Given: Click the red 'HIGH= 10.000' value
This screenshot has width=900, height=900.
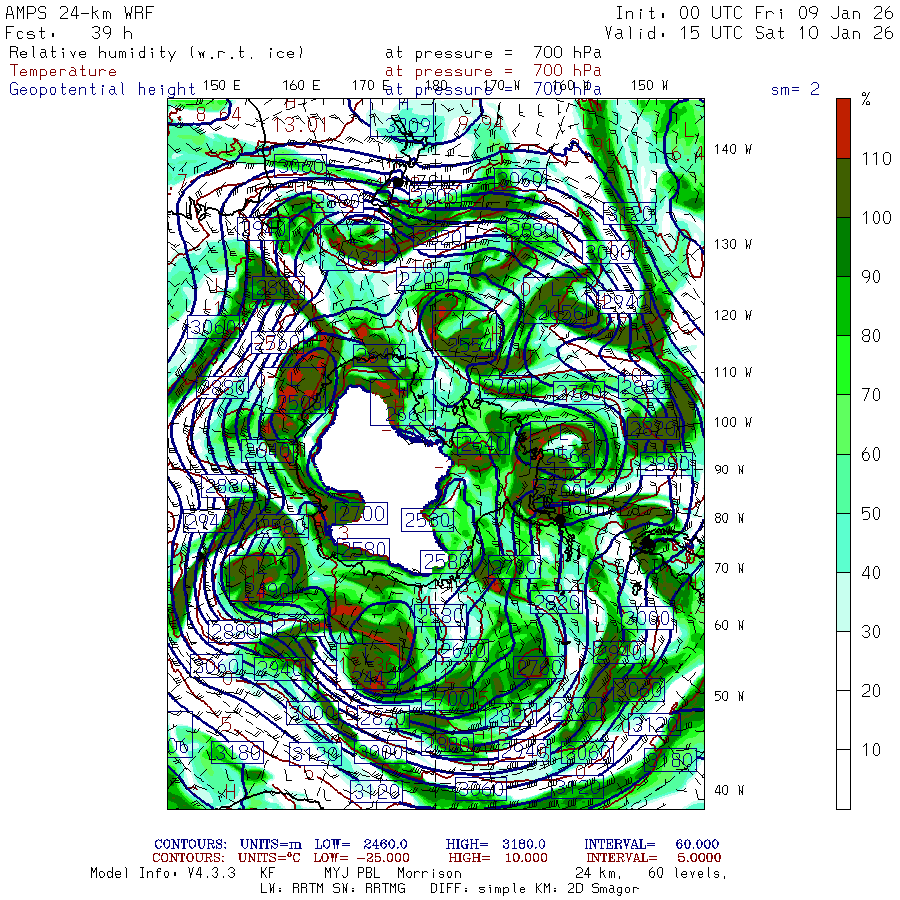Looking at the screenshot, I should click(498, 858).
